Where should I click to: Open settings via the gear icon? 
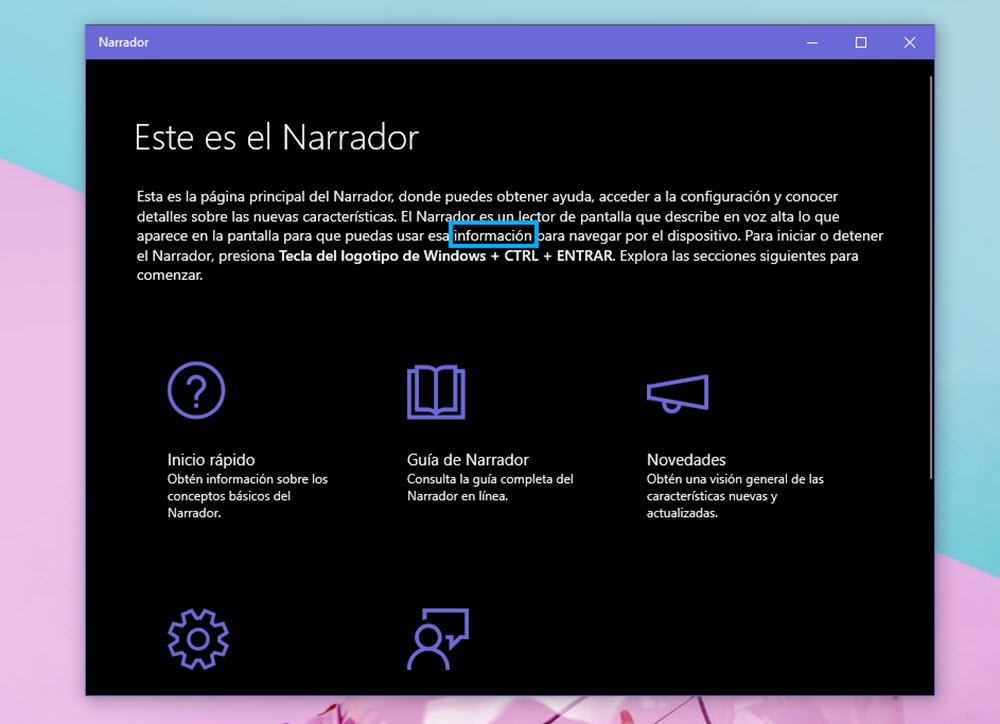click(x=197, y=639)
